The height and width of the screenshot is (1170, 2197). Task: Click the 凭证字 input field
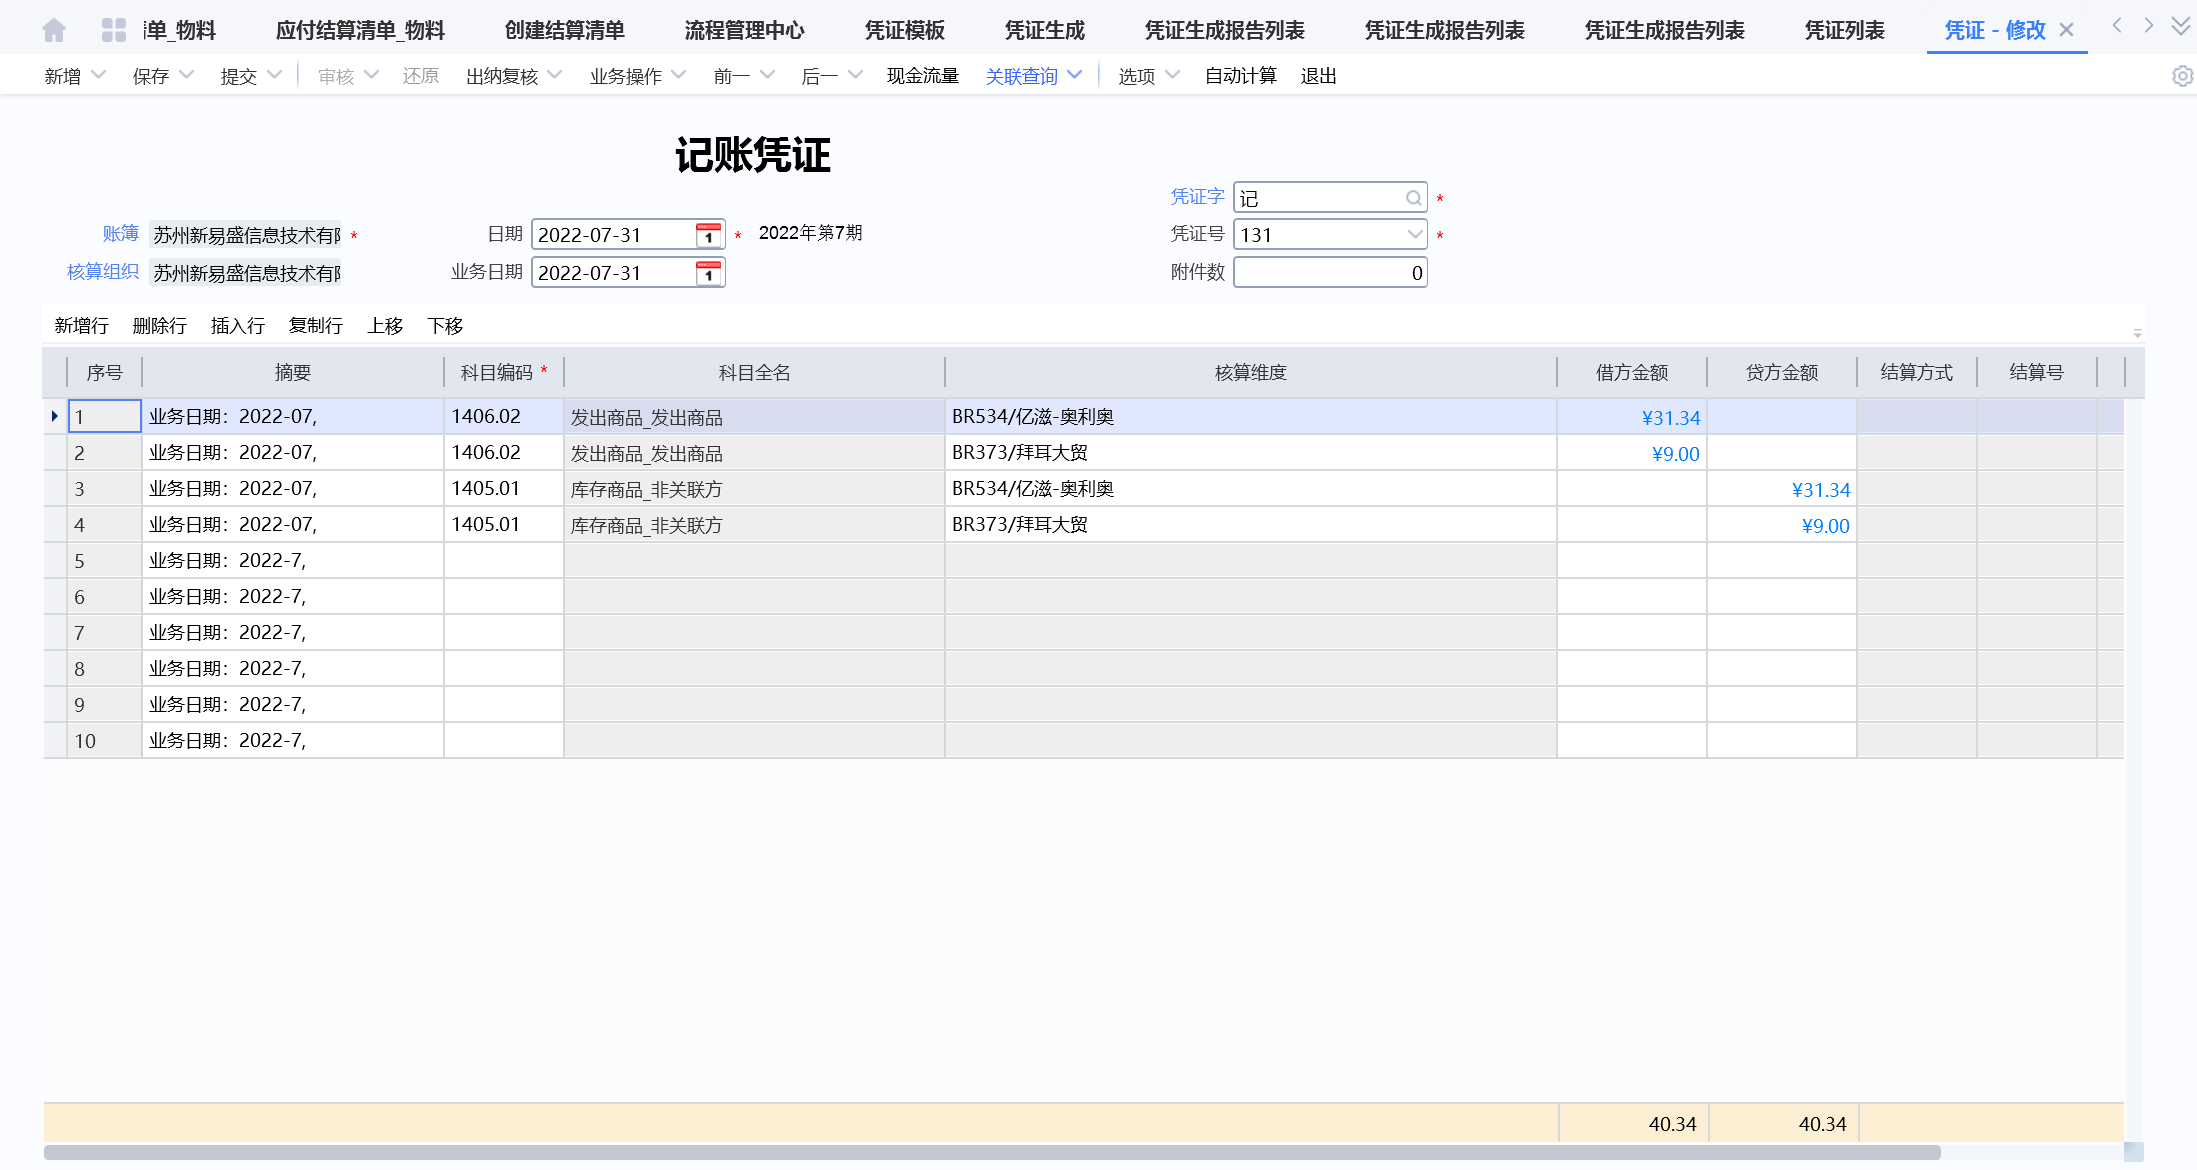[x=1330, y=198]
